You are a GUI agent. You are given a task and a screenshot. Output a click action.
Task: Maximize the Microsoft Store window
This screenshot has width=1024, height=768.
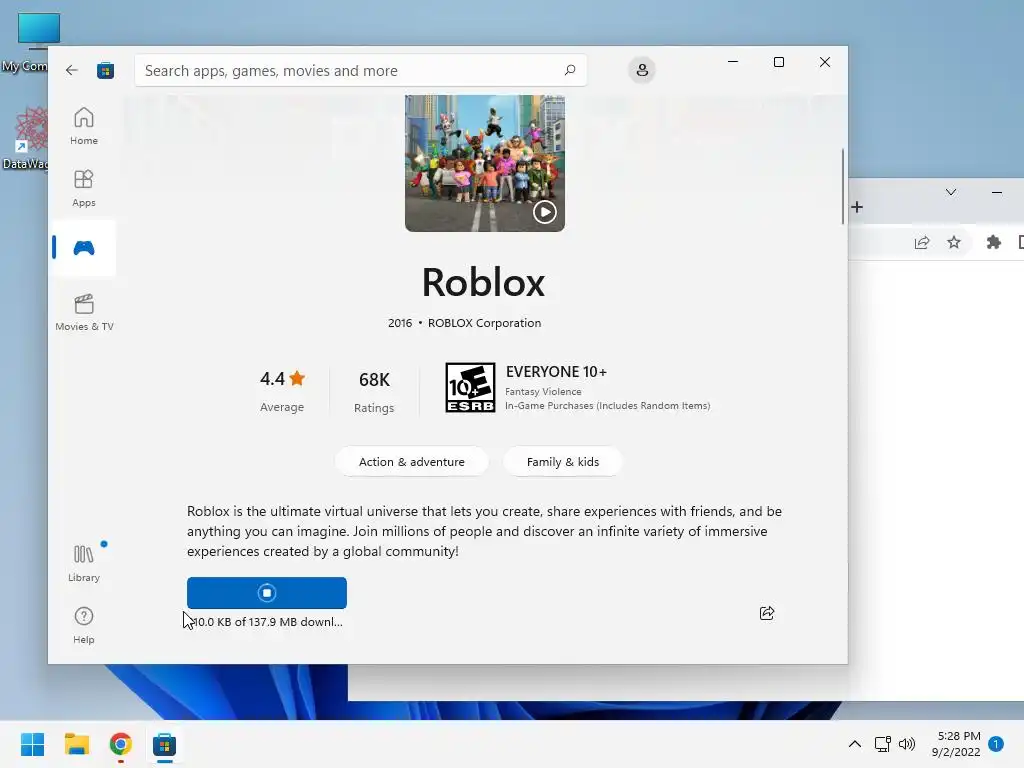click(x=778, y=62)
